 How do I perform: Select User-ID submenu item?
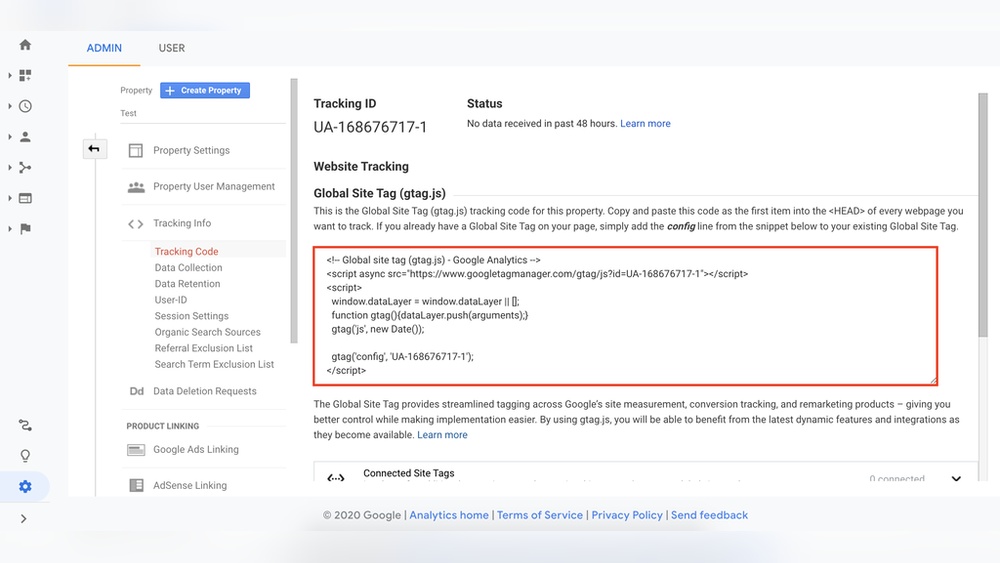[170, 300]
